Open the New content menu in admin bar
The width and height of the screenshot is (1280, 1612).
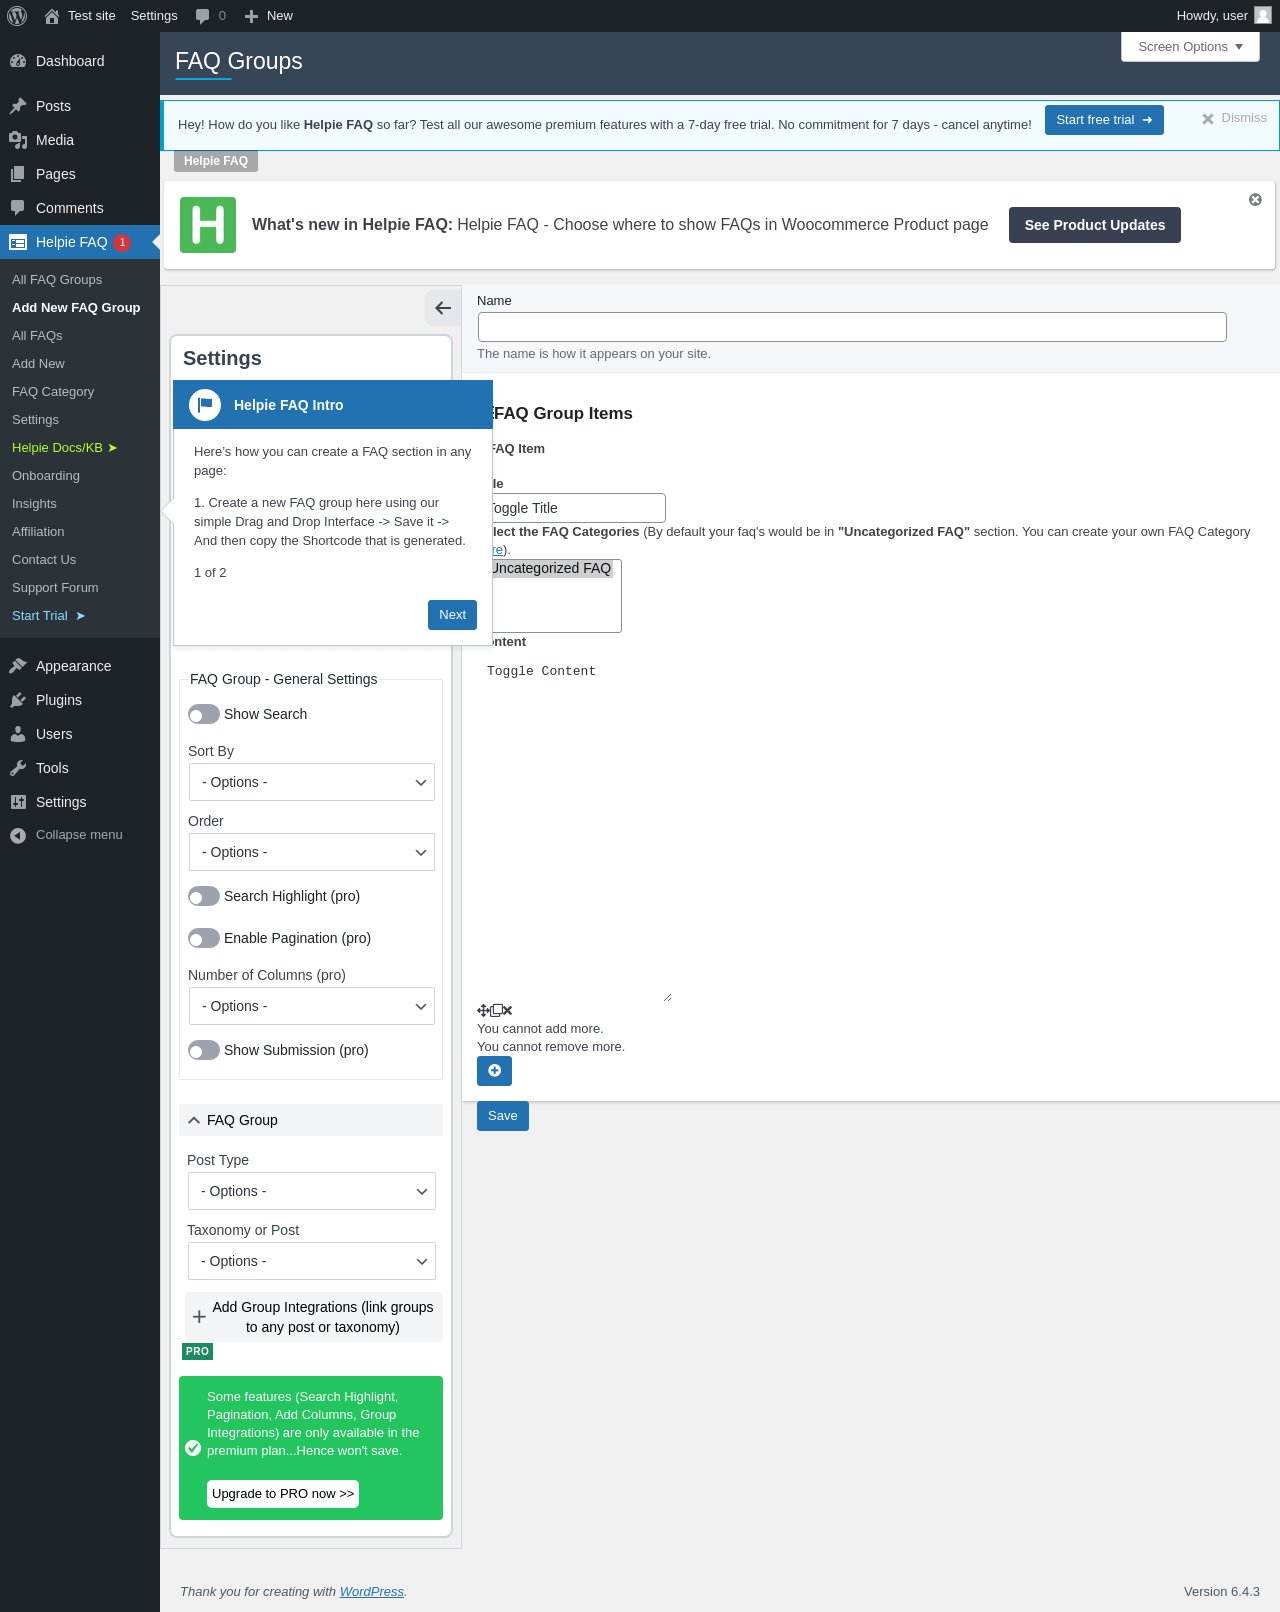pyautogui.click(x=268, y=16)
